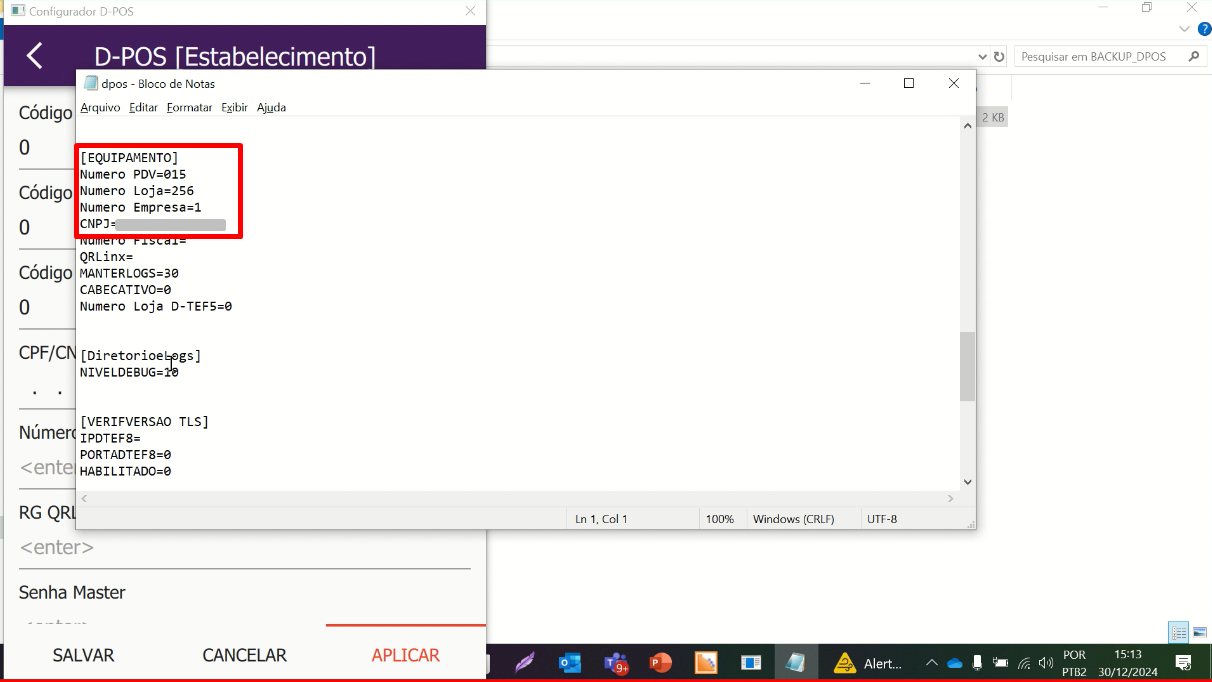Click the RG QRL enter field

(x=244, y=548)
